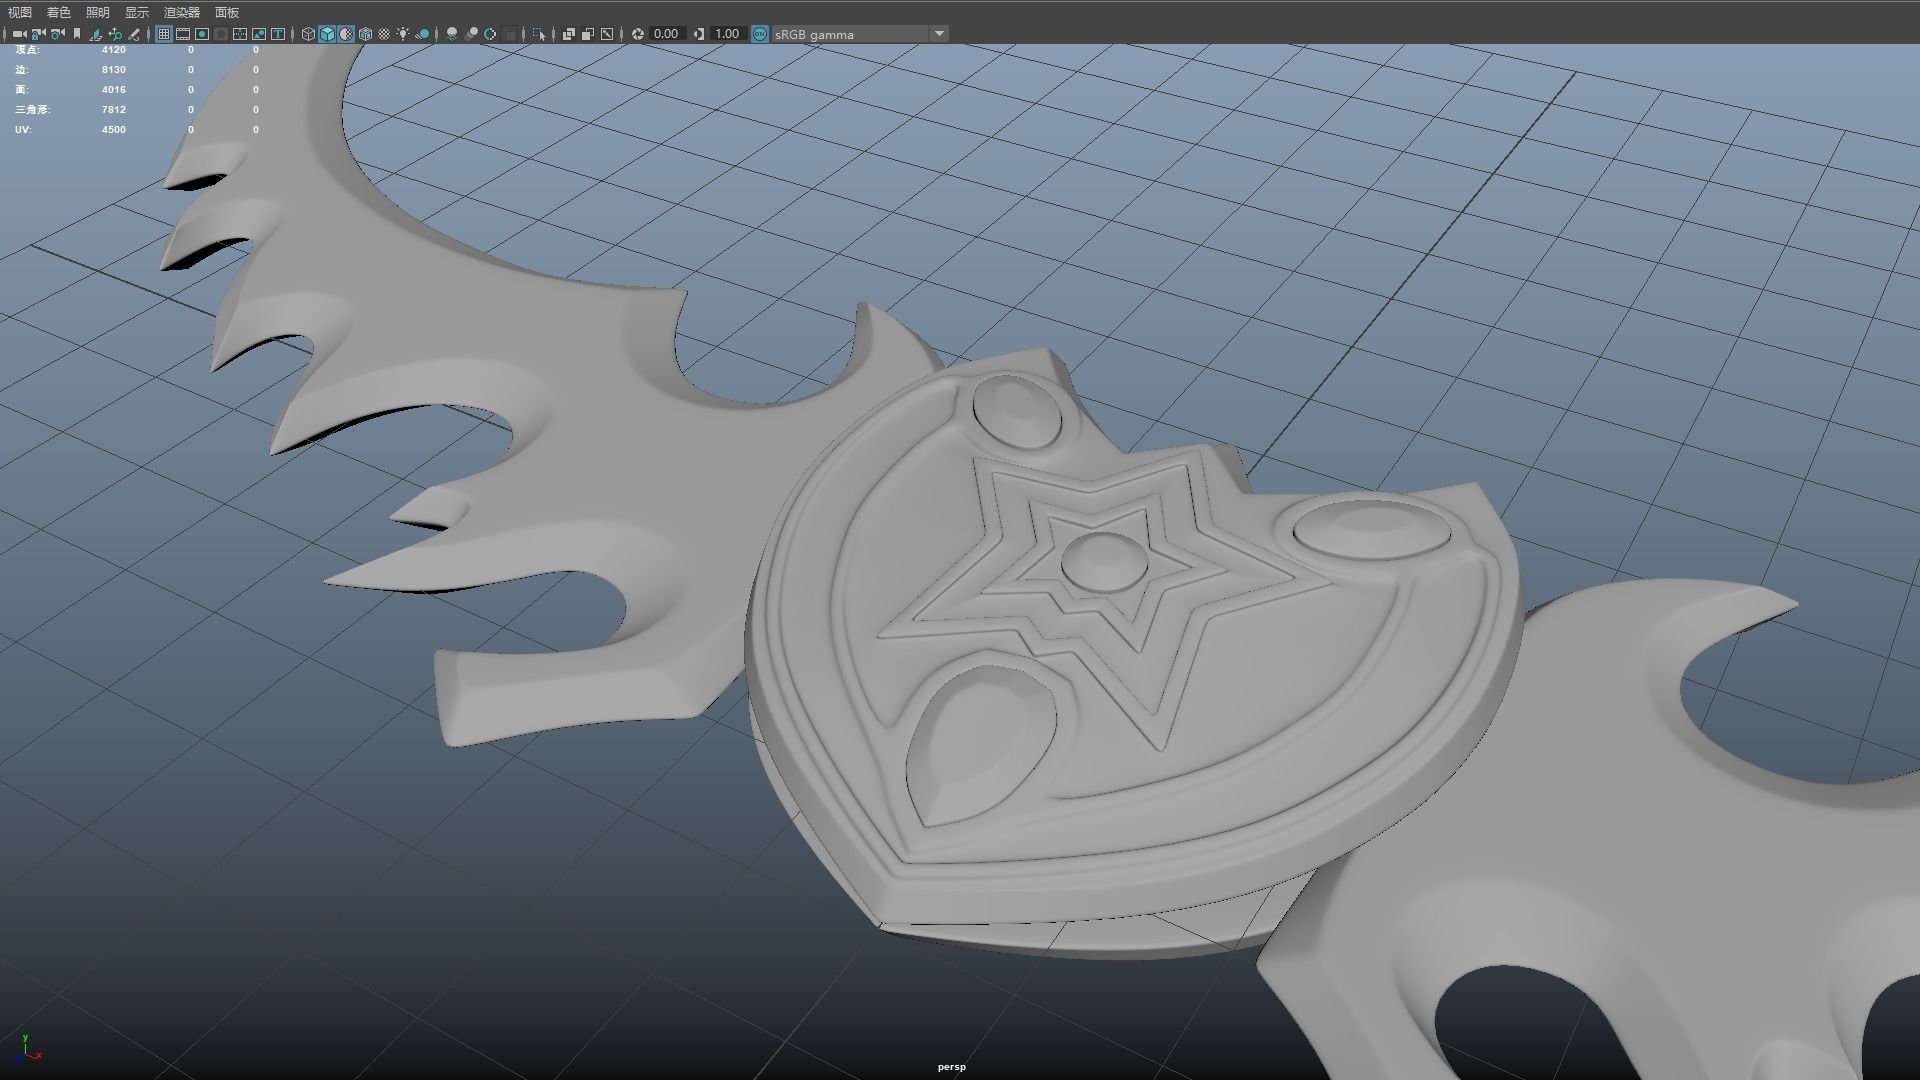Click the isolate select icon
The width and height of the screenshot is (1920, 1080).
pyautogui.click(x=539, y=34)
